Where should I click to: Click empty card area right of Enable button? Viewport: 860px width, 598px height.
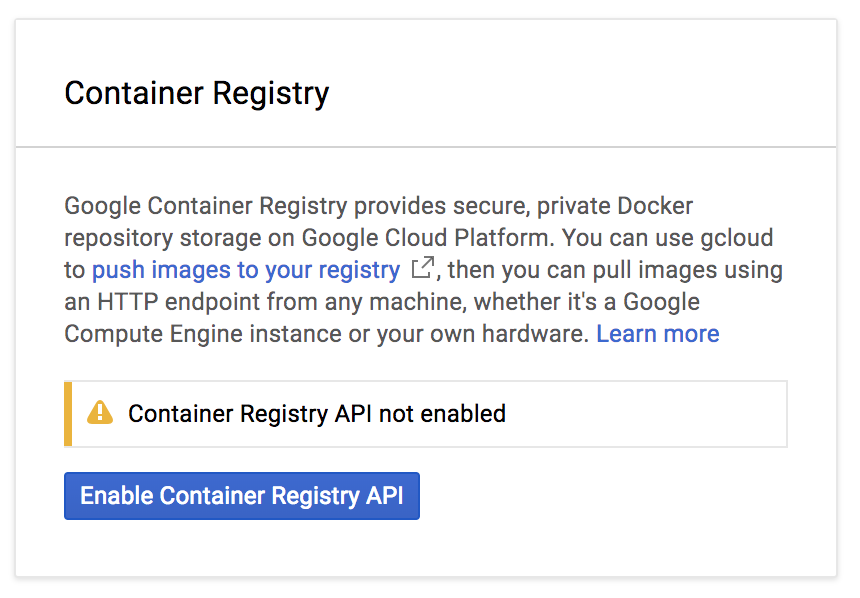[620, 496]
